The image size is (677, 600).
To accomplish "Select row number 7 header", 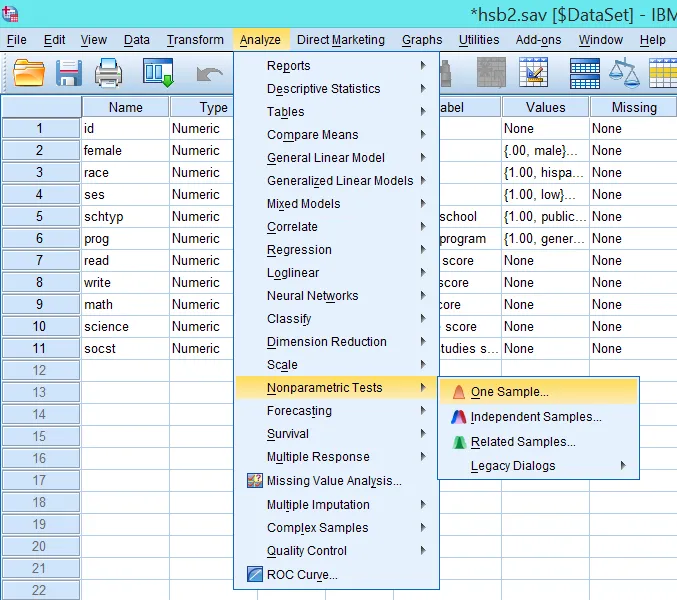I will 40,260.
